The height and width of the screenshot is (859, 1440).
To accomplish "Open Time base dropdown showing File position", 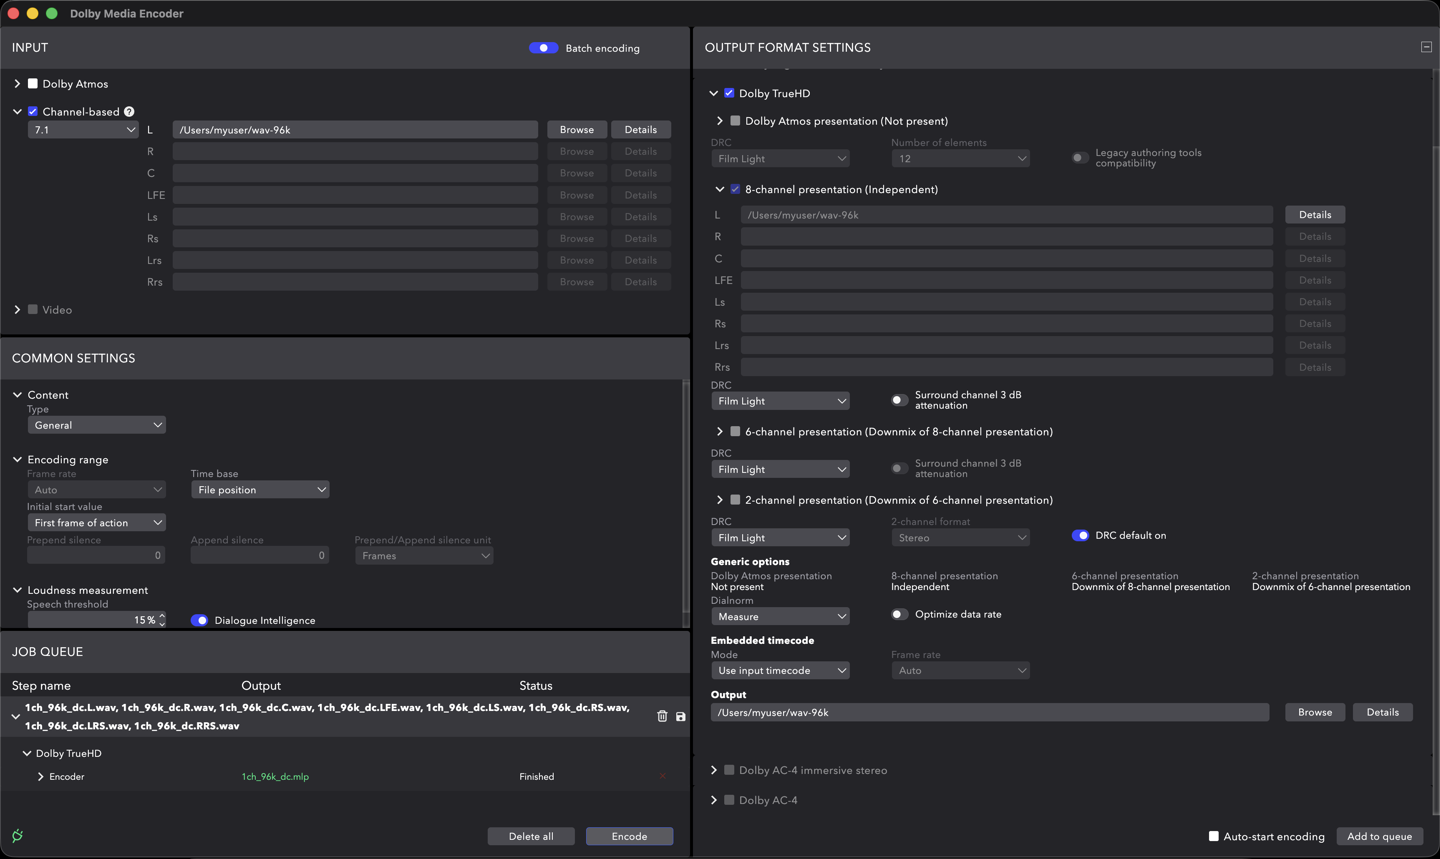I will click(x=260, y=490).
